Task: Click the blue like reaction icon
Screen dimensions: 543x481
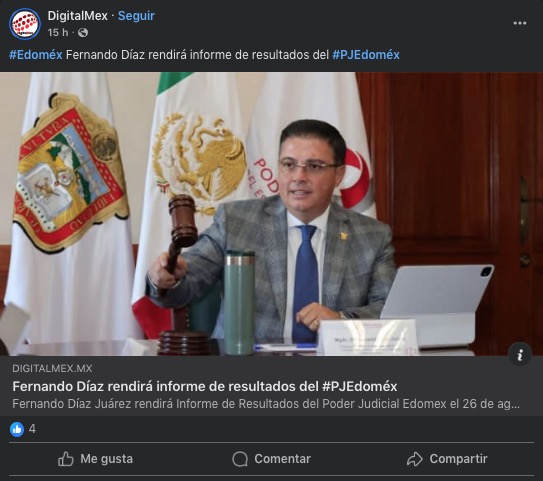Action: [x=17, y=429]
